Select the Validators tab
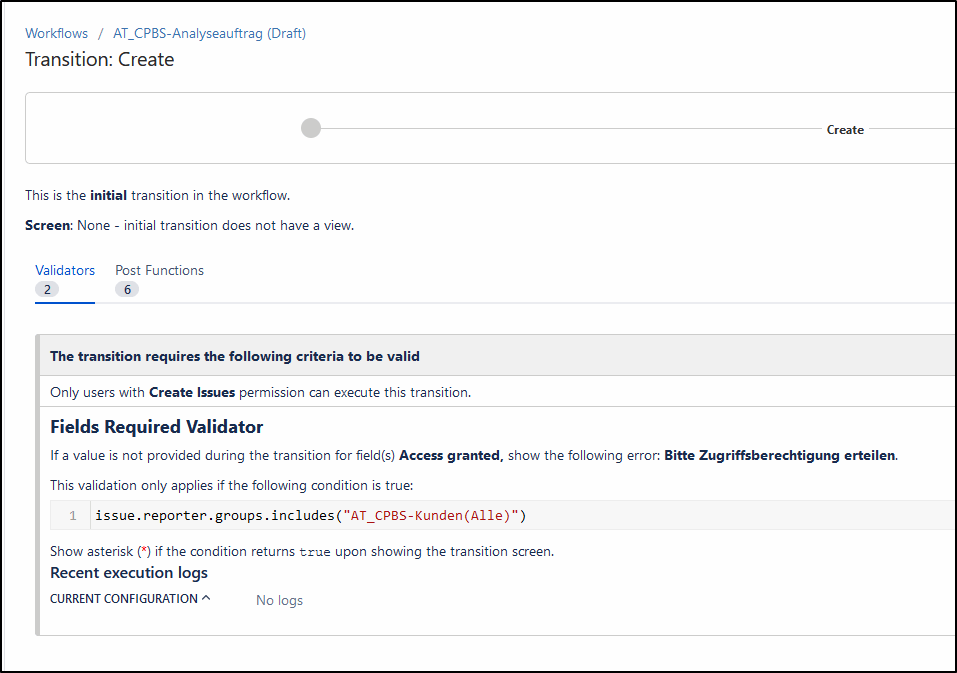Viewport: 957px width, 673px height. tap(65, 270)
